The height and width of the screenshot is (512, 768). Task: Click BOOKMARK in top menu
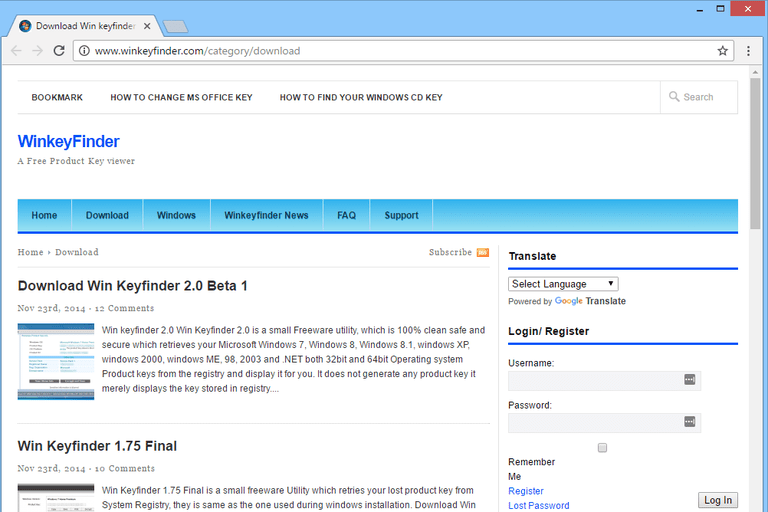[x=57, y=98]
